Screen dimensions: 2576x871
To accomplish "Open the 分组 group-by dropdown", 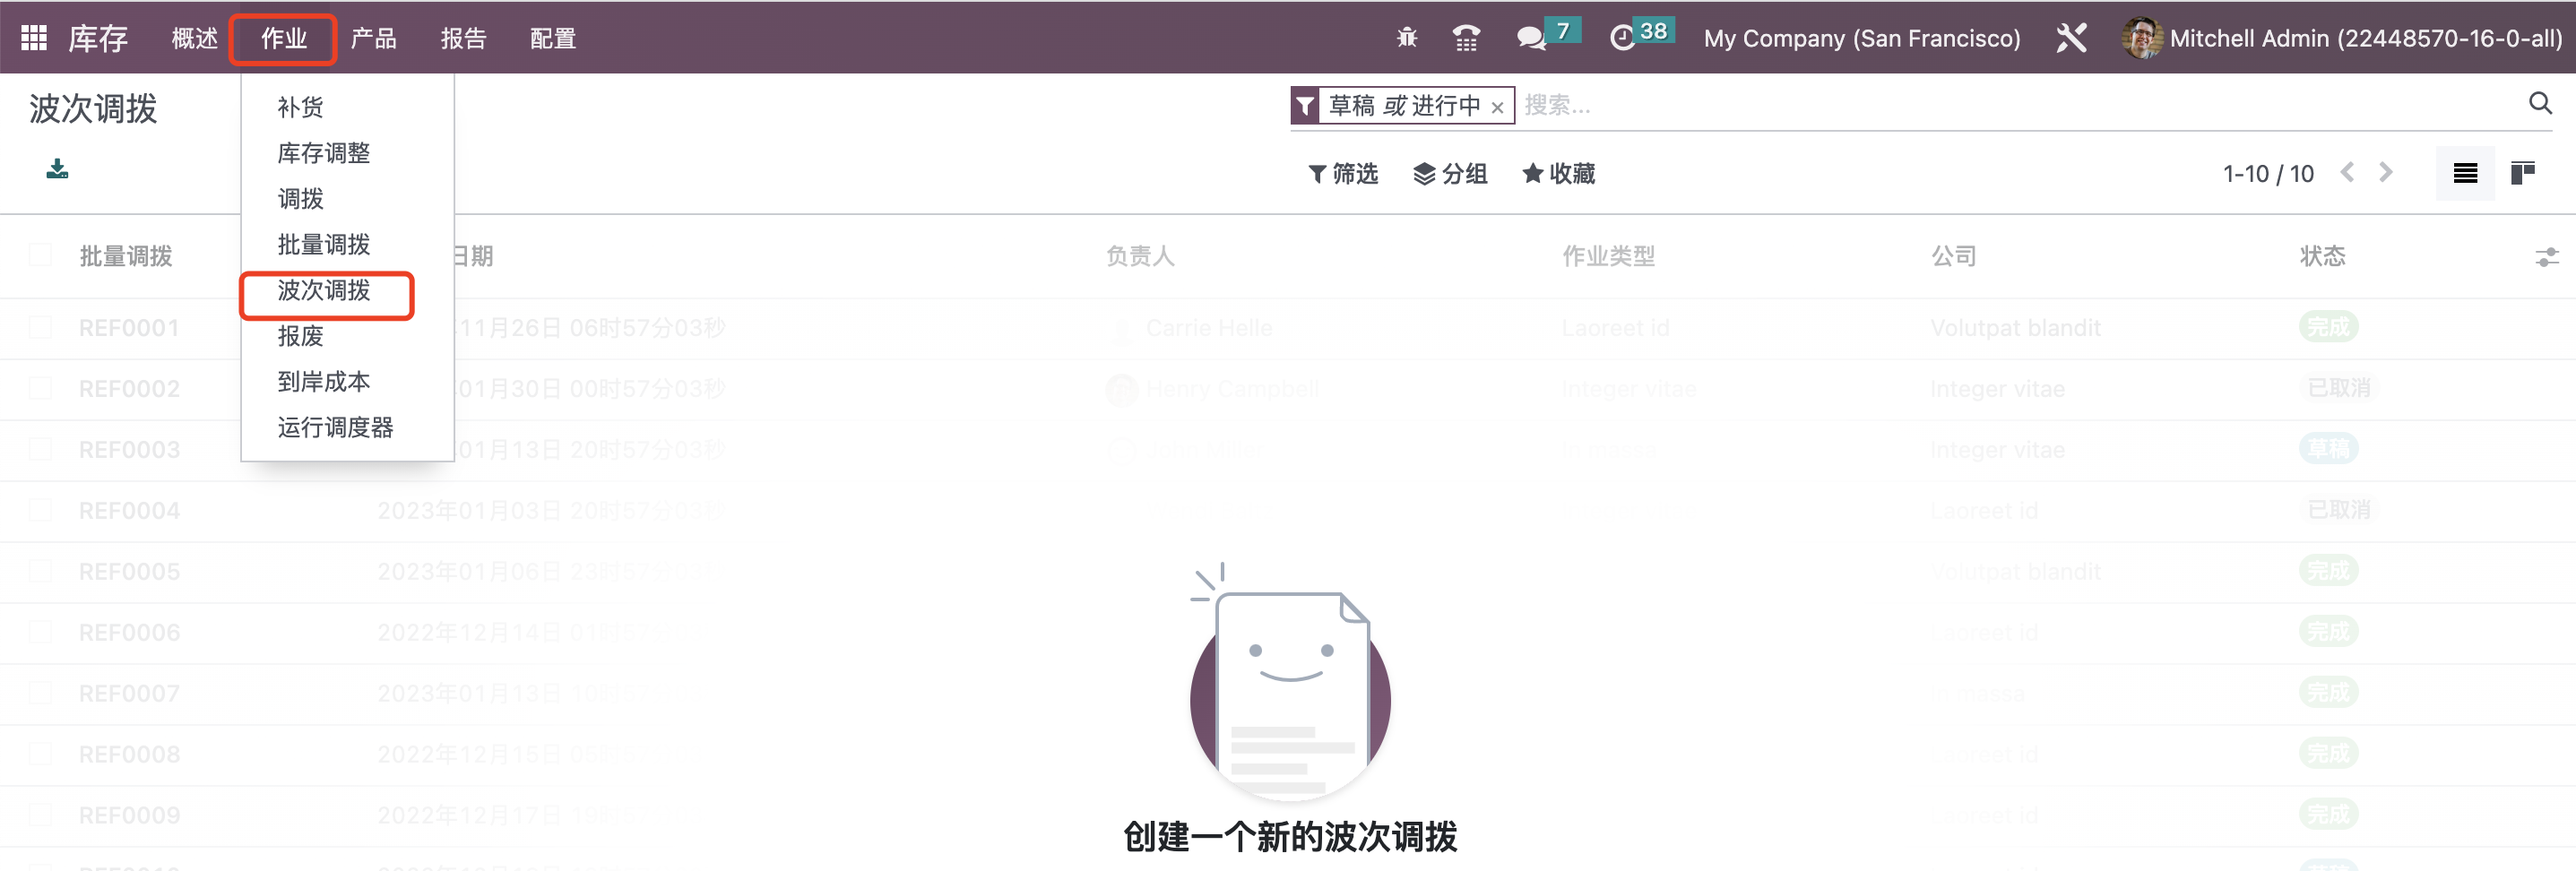I will [1450, 174].
